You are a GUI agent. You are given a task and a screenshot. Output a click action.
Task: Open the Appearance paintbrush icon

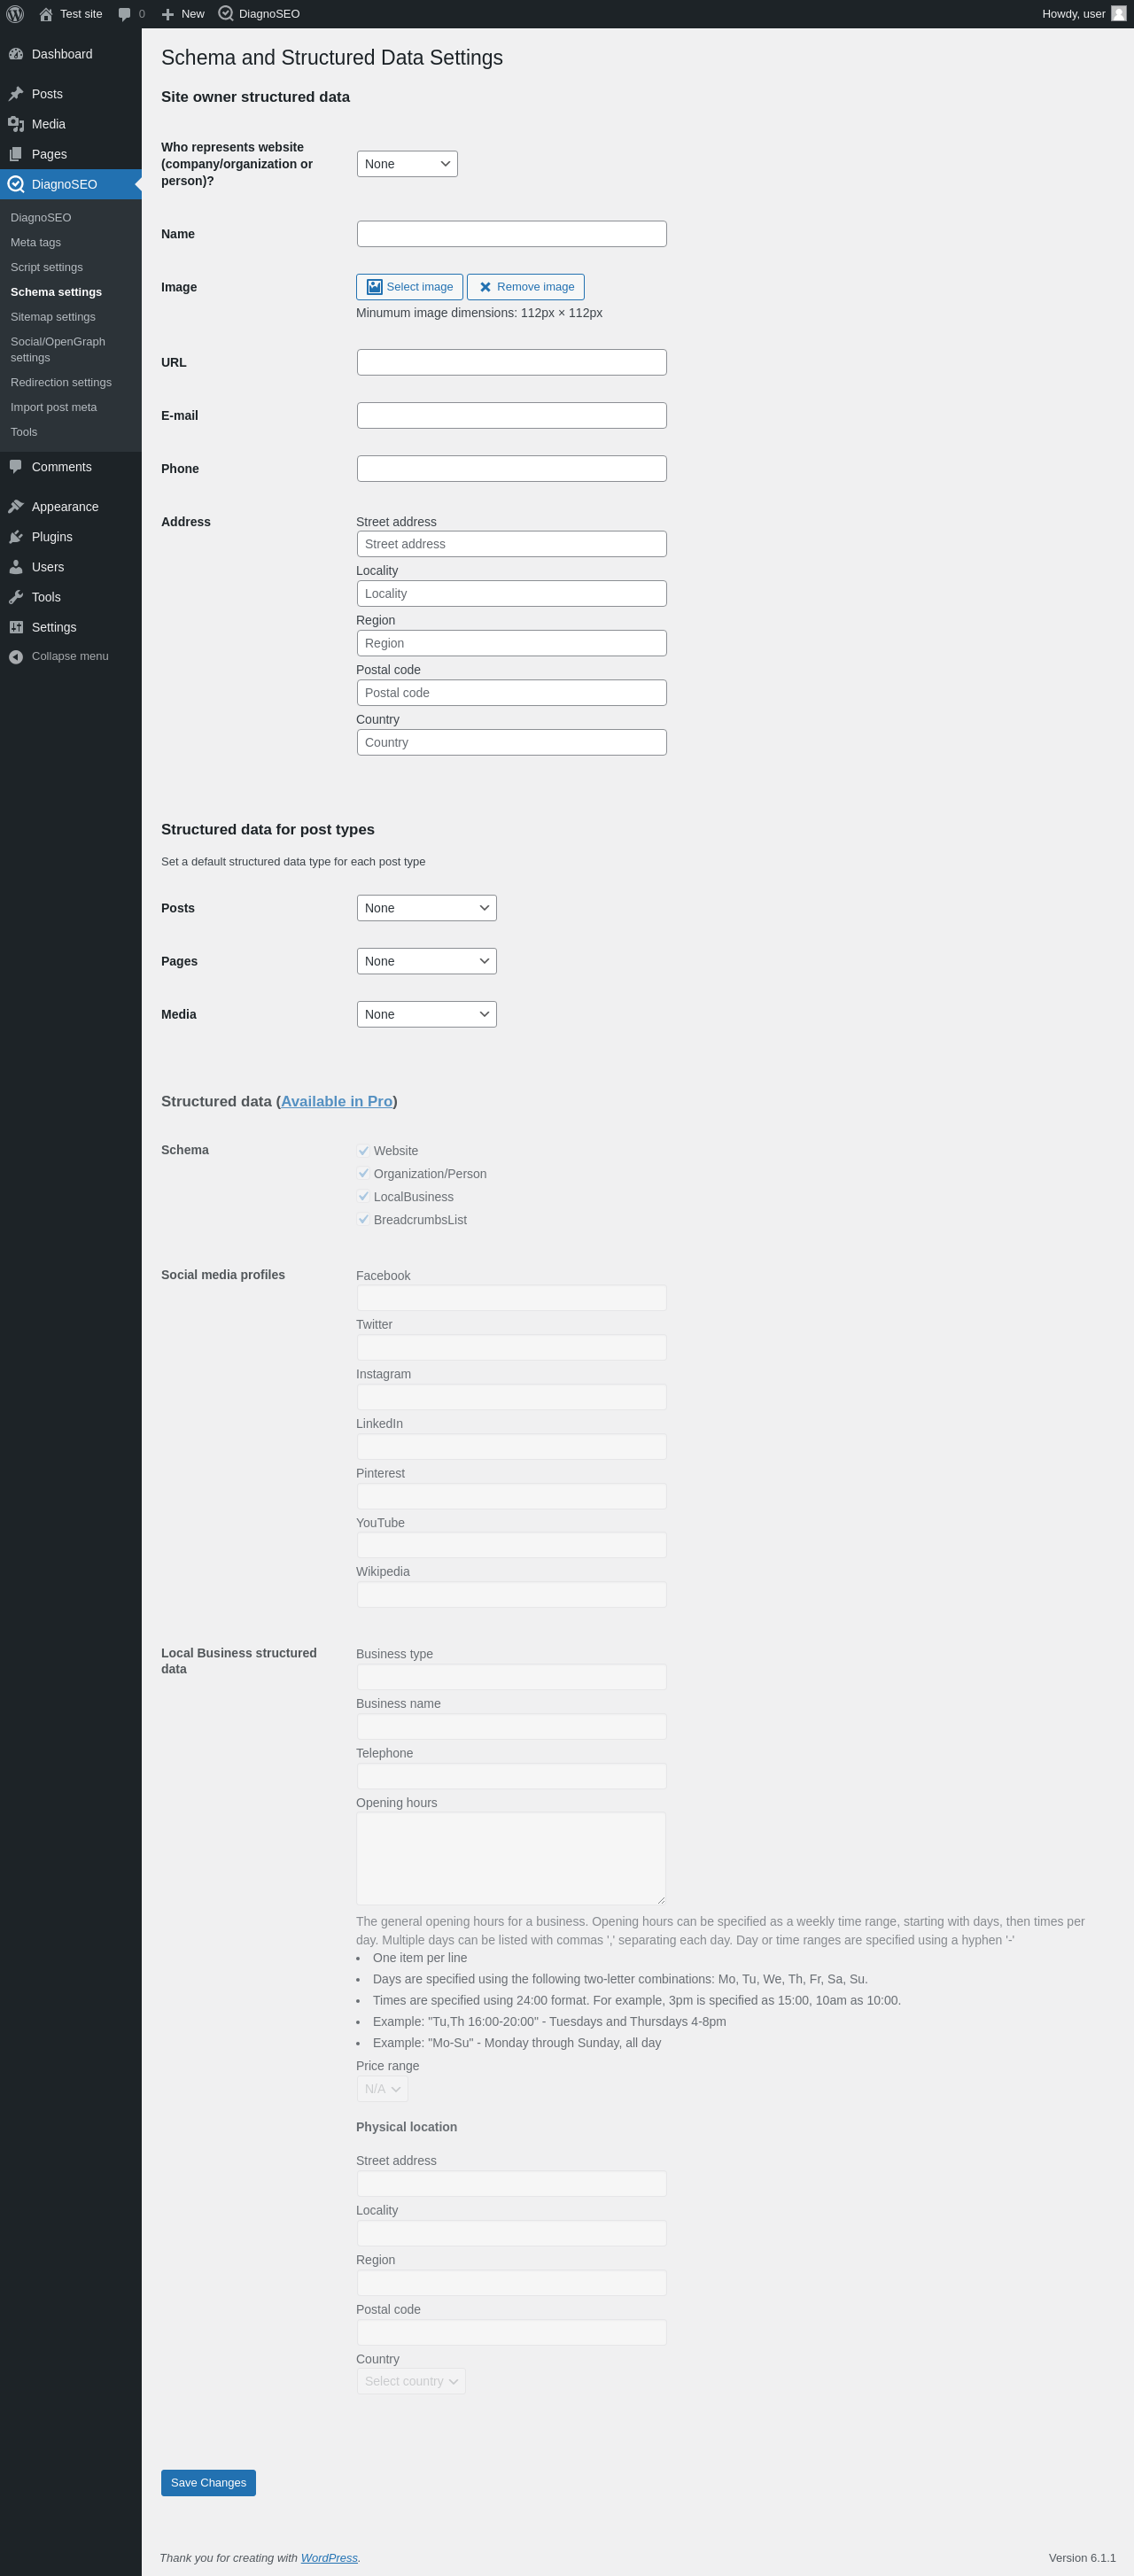16,507
